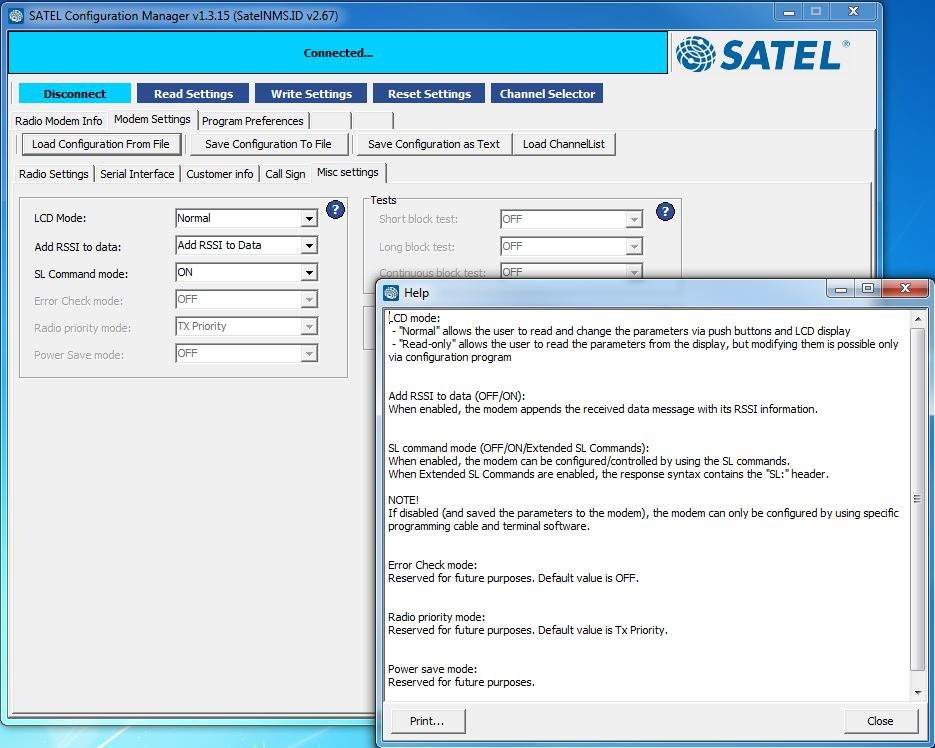The image size is (935, 748).
Task: Open the LCD Mode dropdown
Action: [x=309, y=218]
